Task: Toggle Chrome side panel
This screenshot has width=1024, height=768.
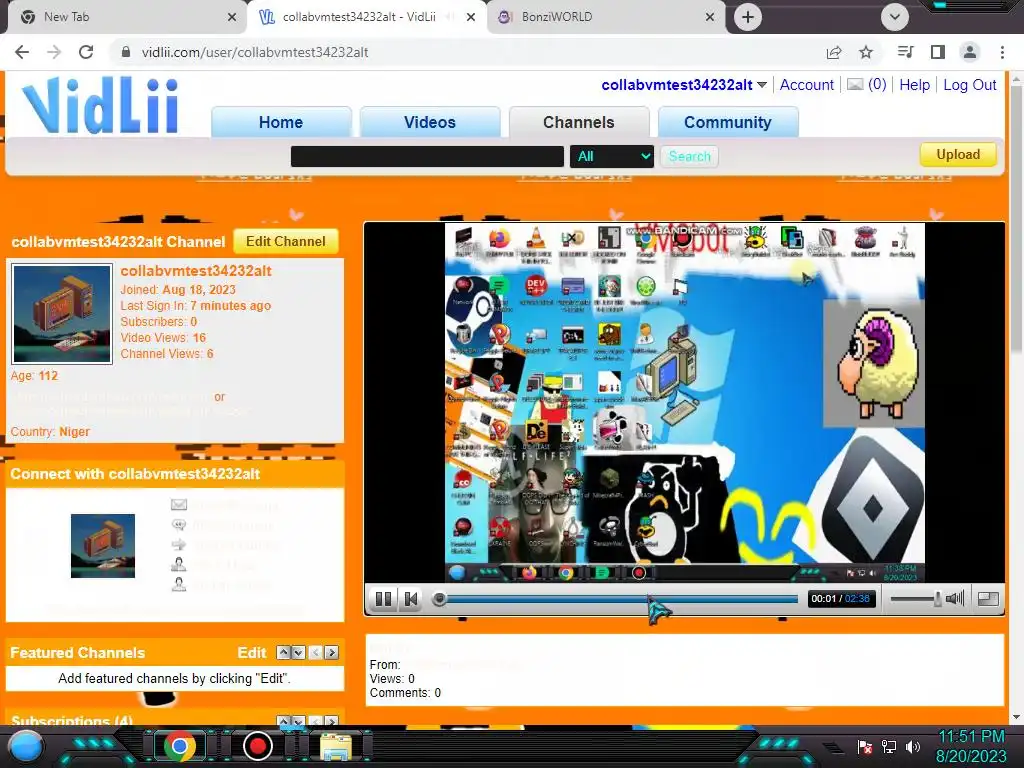Action: [938, 52]
